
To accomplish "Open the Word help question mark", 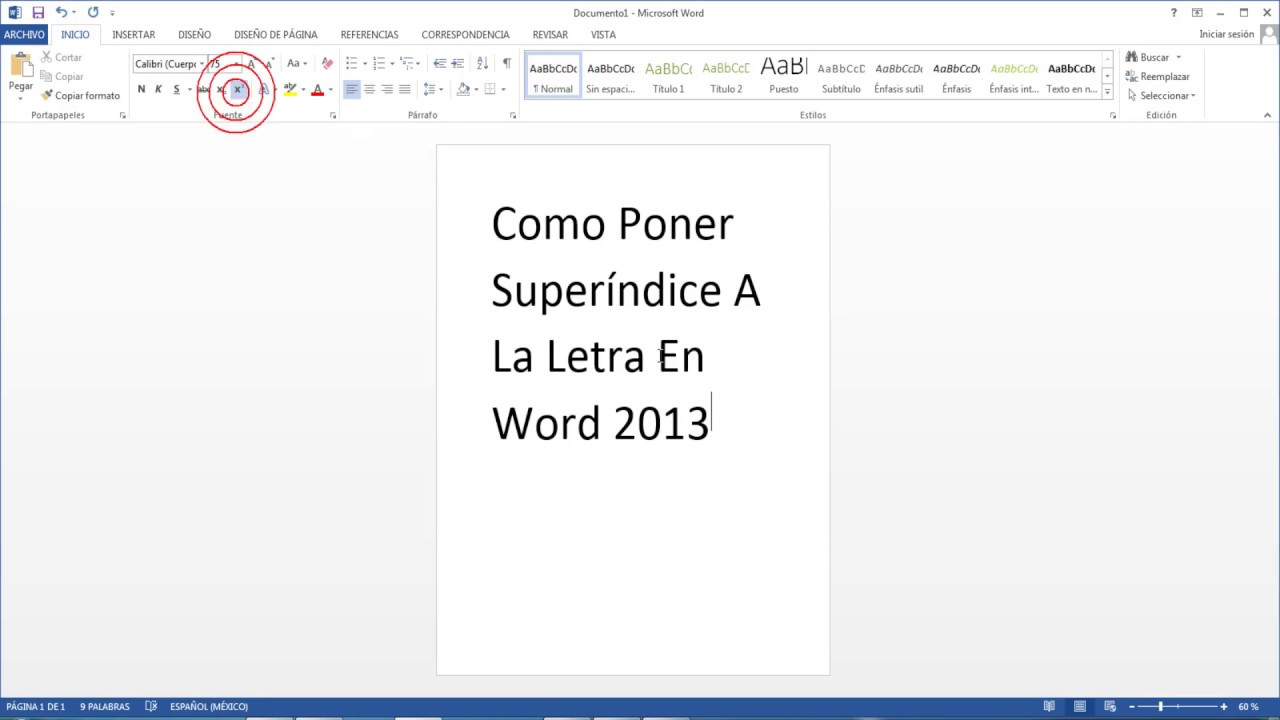I will coord(1174,13).
